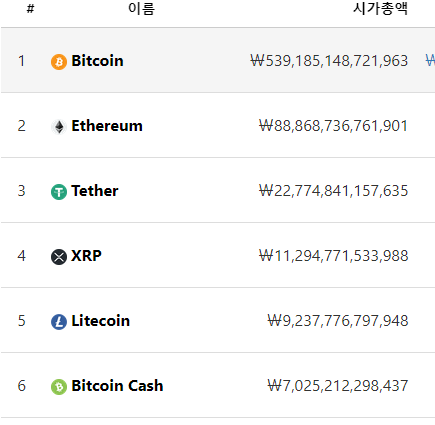Click Ethereum's market cap value ₩88,868,736,761,901
The width and height of the screenshot is (435, 425).
click(x=333, y=126)
